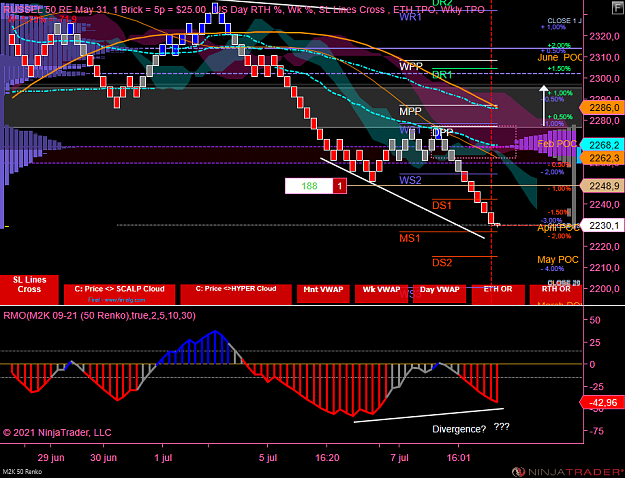
Task: Select the 2248,9 tan price marker
Action: click(x=602, y=185)
